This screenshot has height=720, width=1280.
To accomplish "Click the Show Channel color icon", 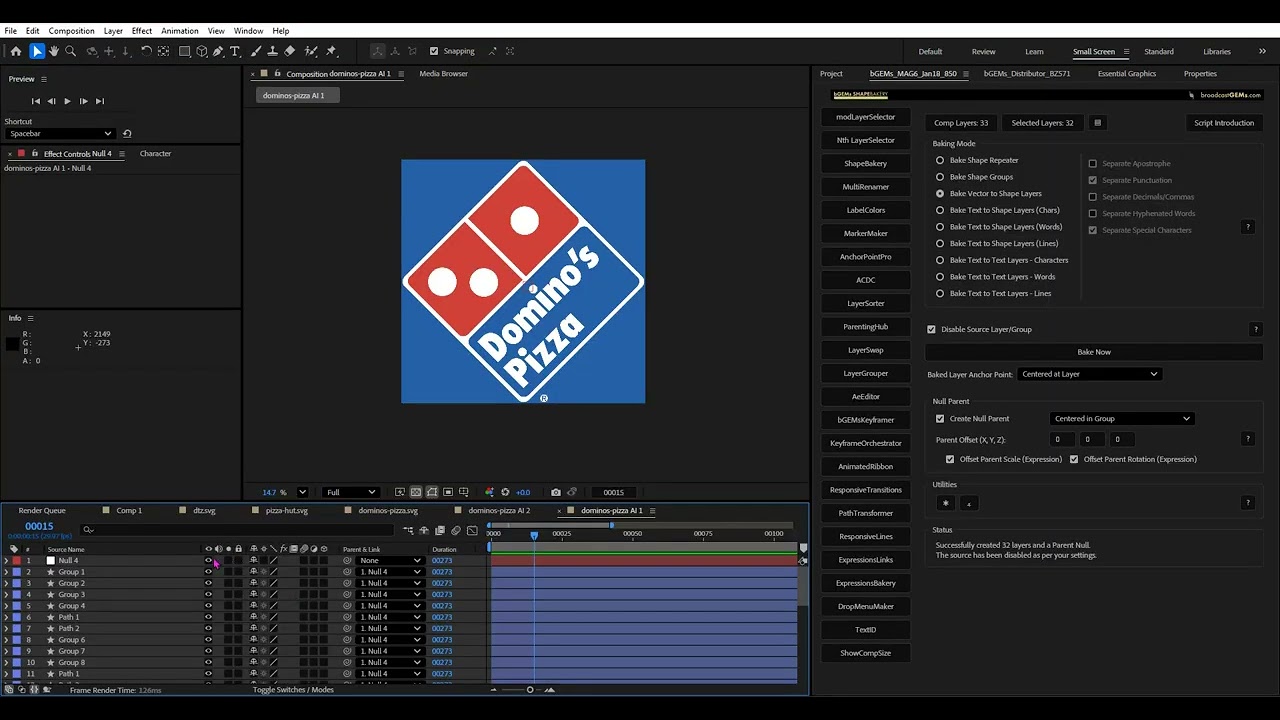I will 489,492.
